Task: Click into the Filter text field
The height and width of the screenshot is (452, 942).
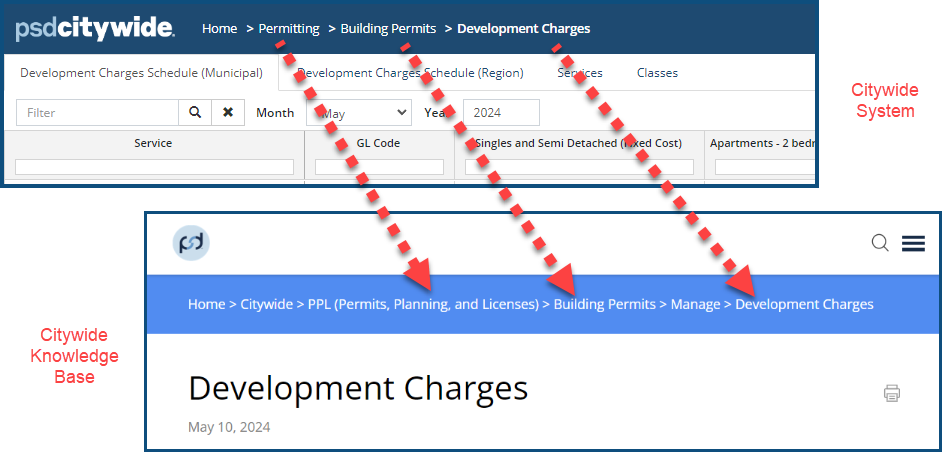Action: (x=97, y=112)
